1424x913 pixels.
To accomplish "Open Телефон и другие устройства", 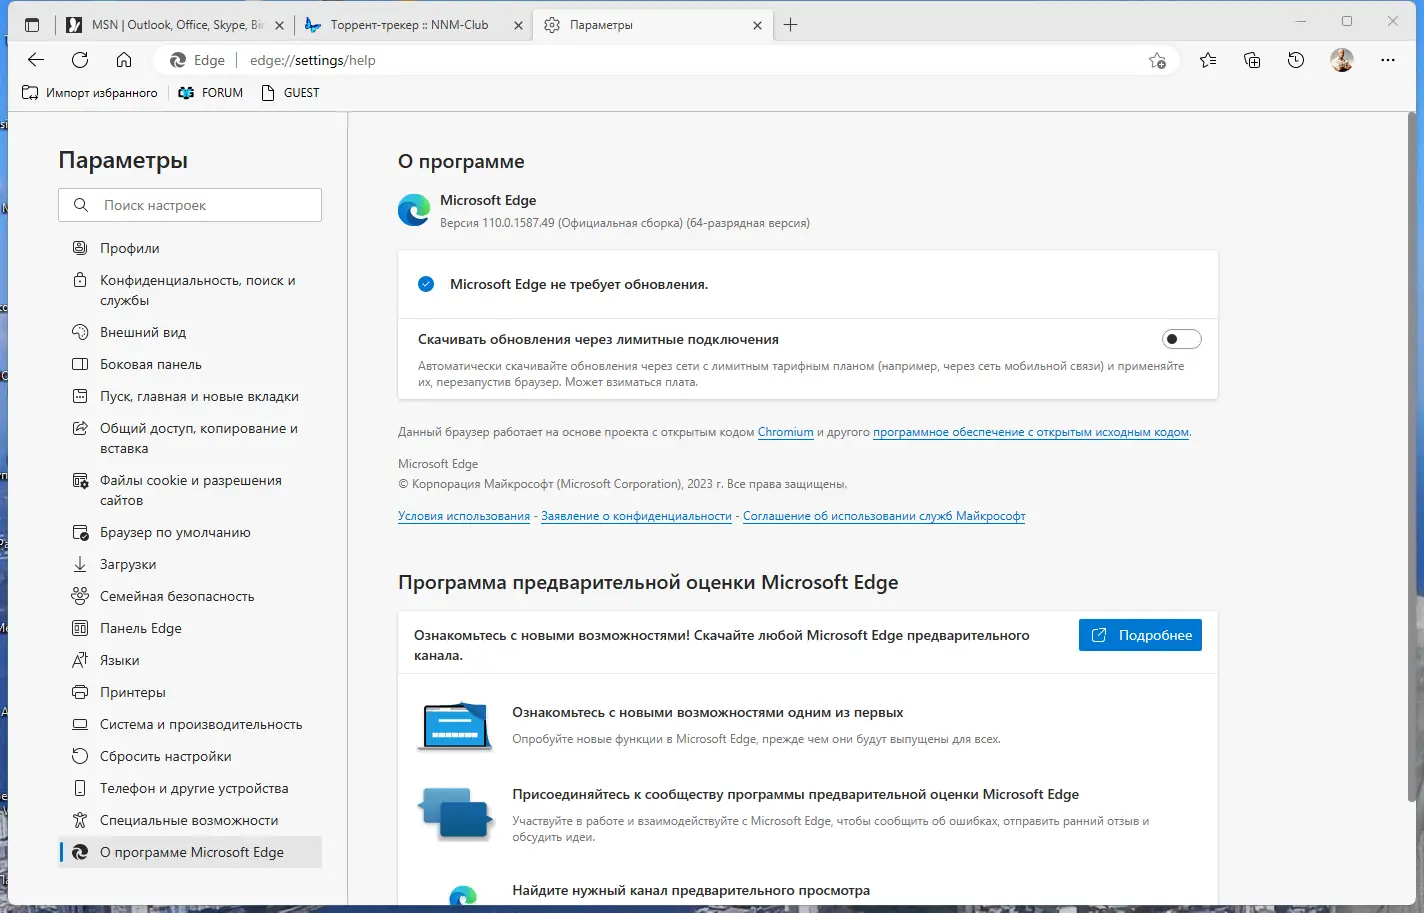I will pos(190,788).
